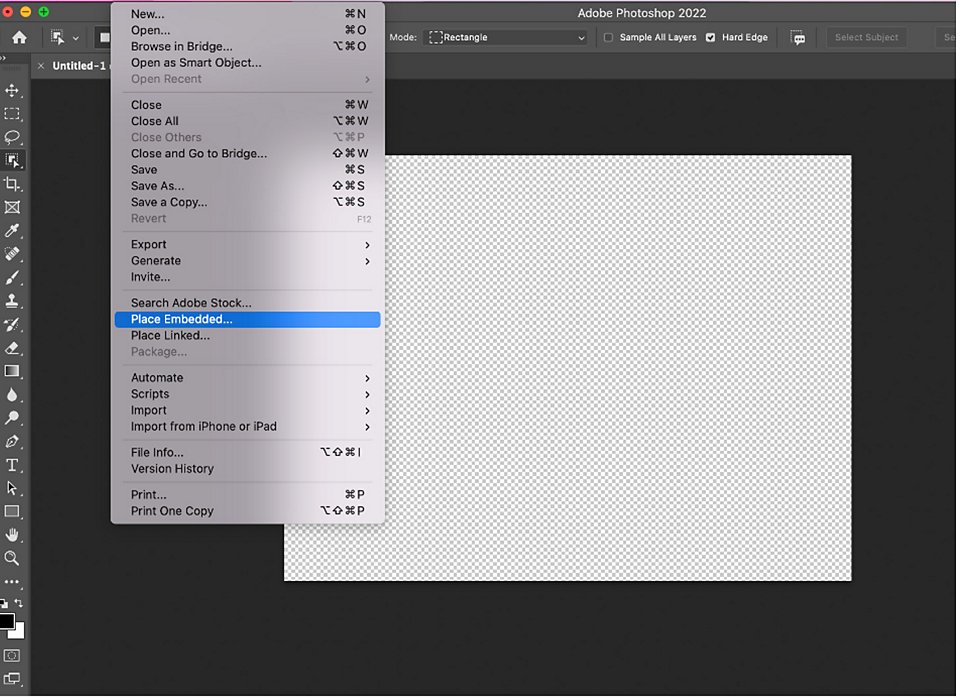Open the Edit Toolbar three-dots menu
The height and width of the screenshot is (698, 960).
coord(12,582)
